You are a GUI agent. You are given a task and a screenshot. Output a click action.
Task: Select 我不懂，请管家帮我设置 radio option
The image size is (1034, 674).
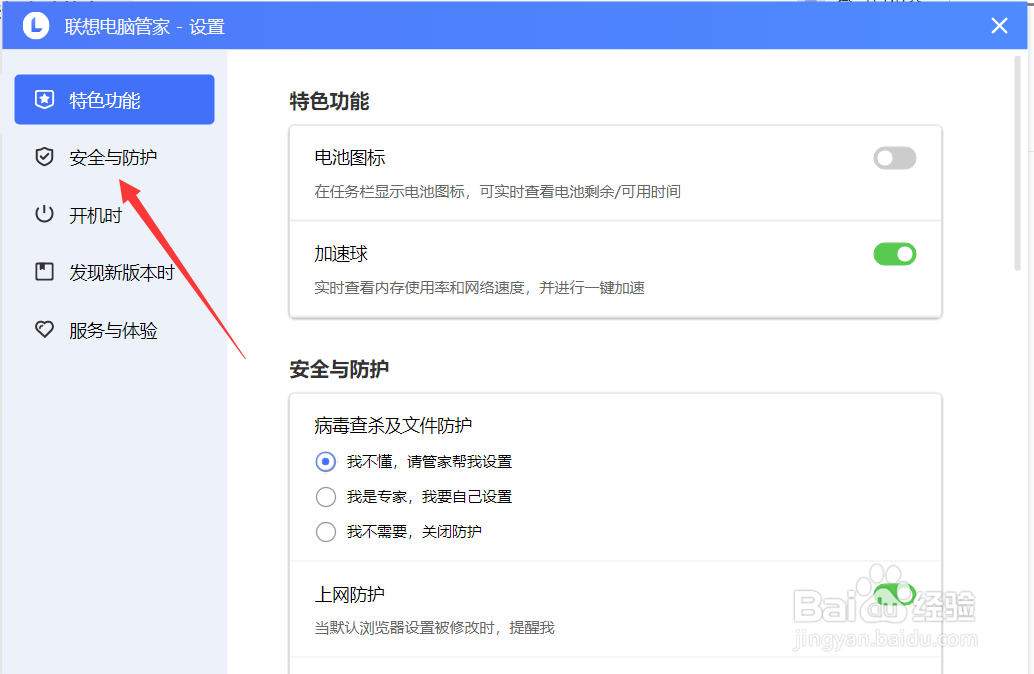click(326, 462)
